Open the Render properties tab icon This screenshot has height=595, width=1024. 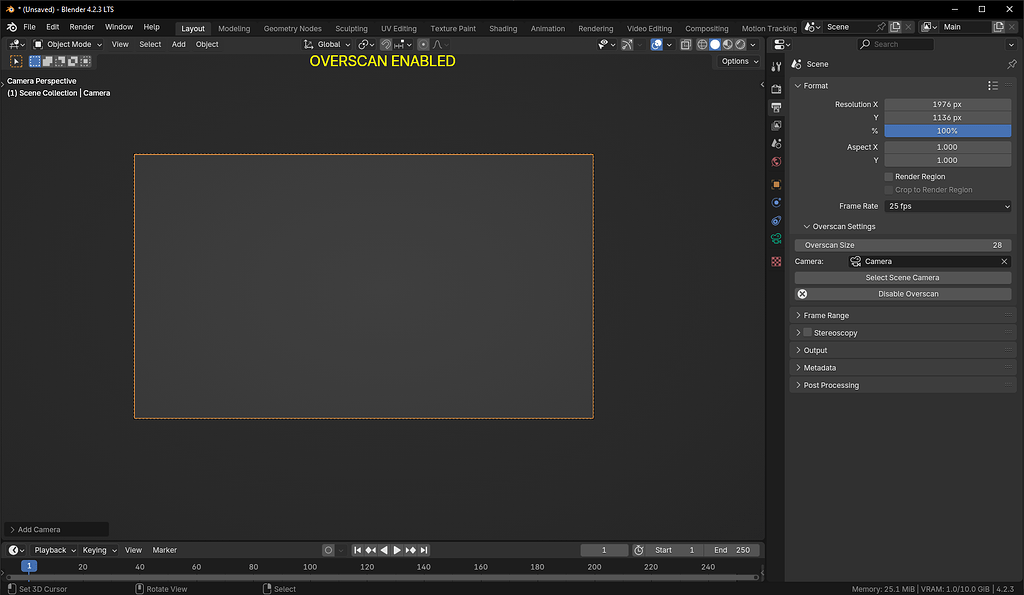tap(776, 89)
